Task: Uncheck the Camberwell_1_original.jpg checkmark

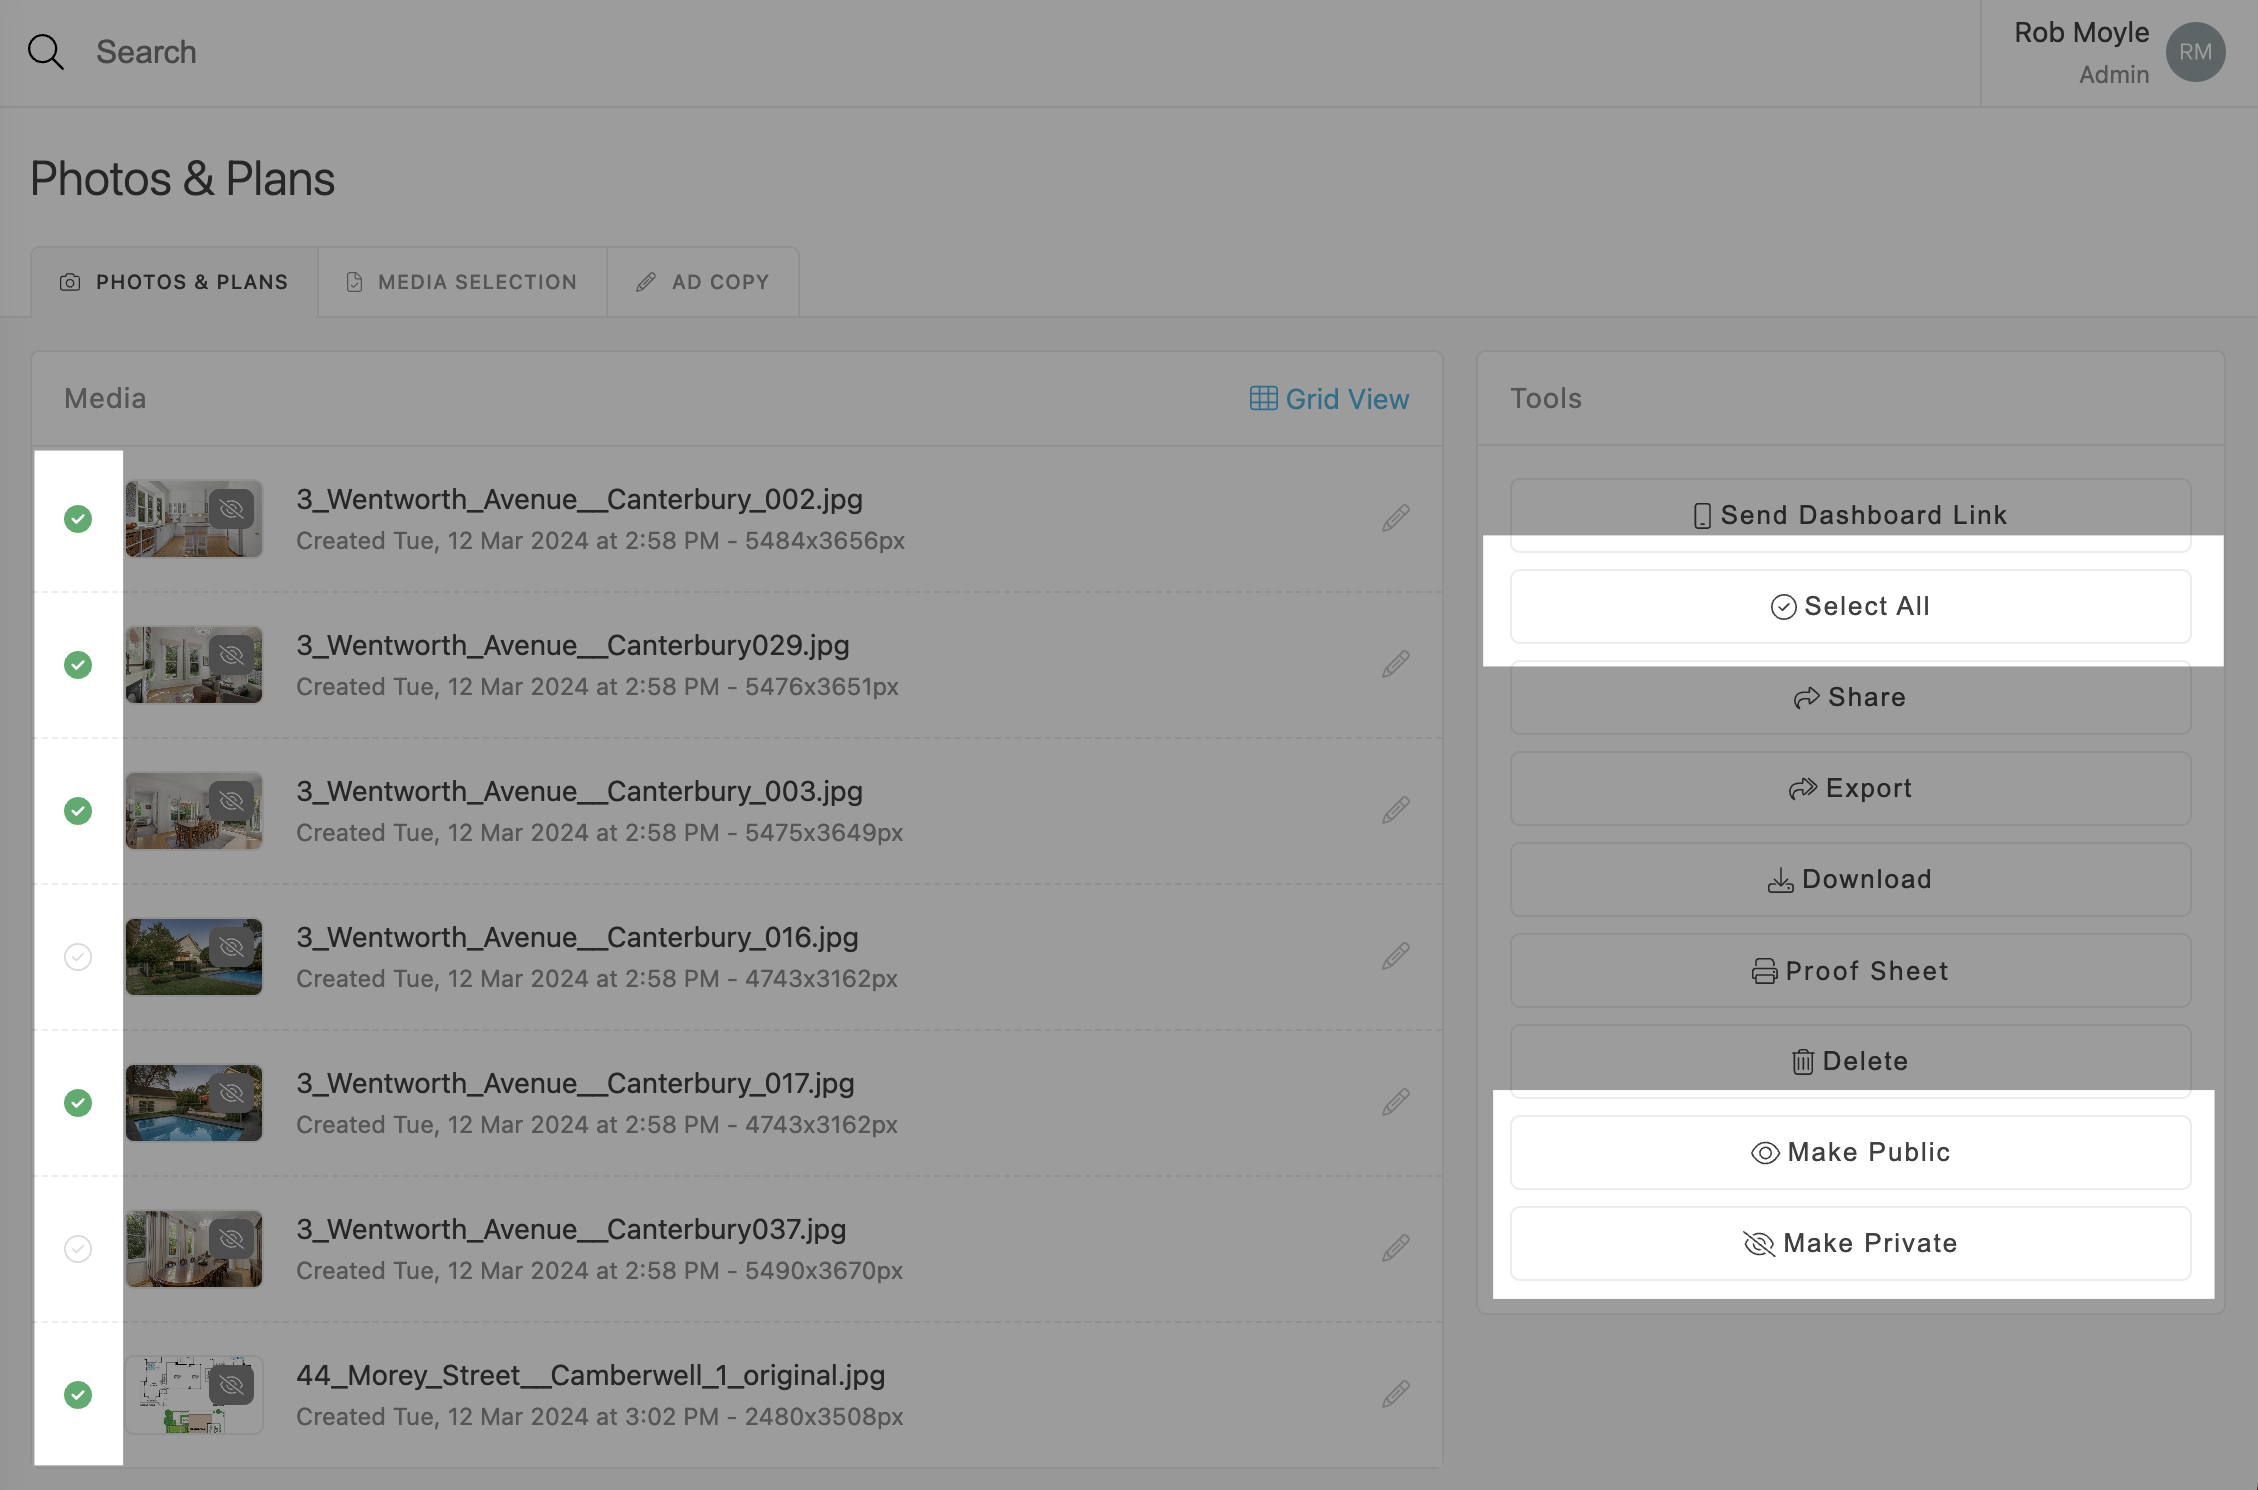Action: pos(78,1395)
